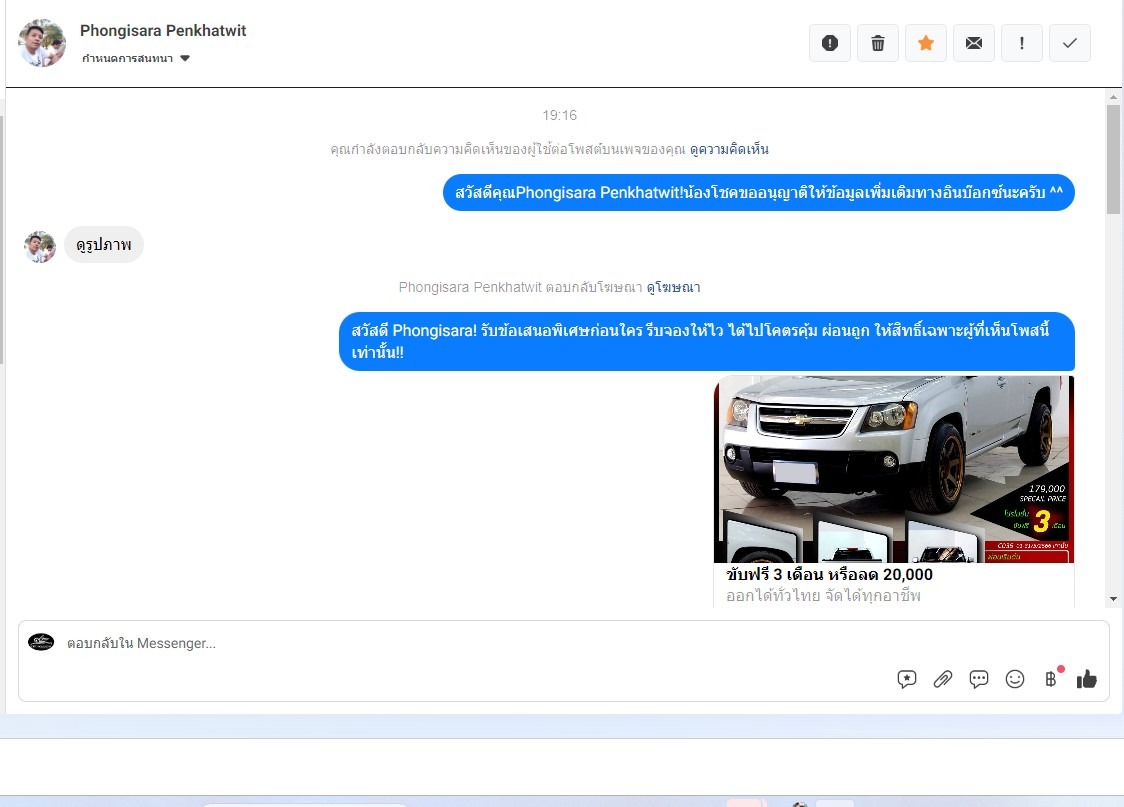Send a thumbs-up like
This screenshot has height=807, width=1124.
tap(1087, 679)
